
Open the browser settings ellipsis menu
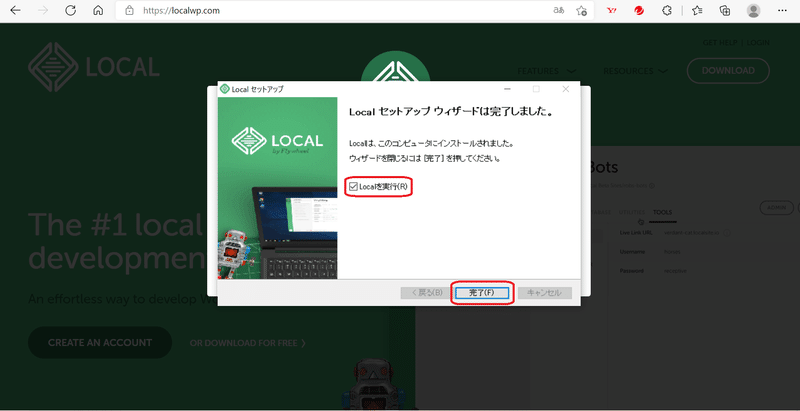[782, 10]
